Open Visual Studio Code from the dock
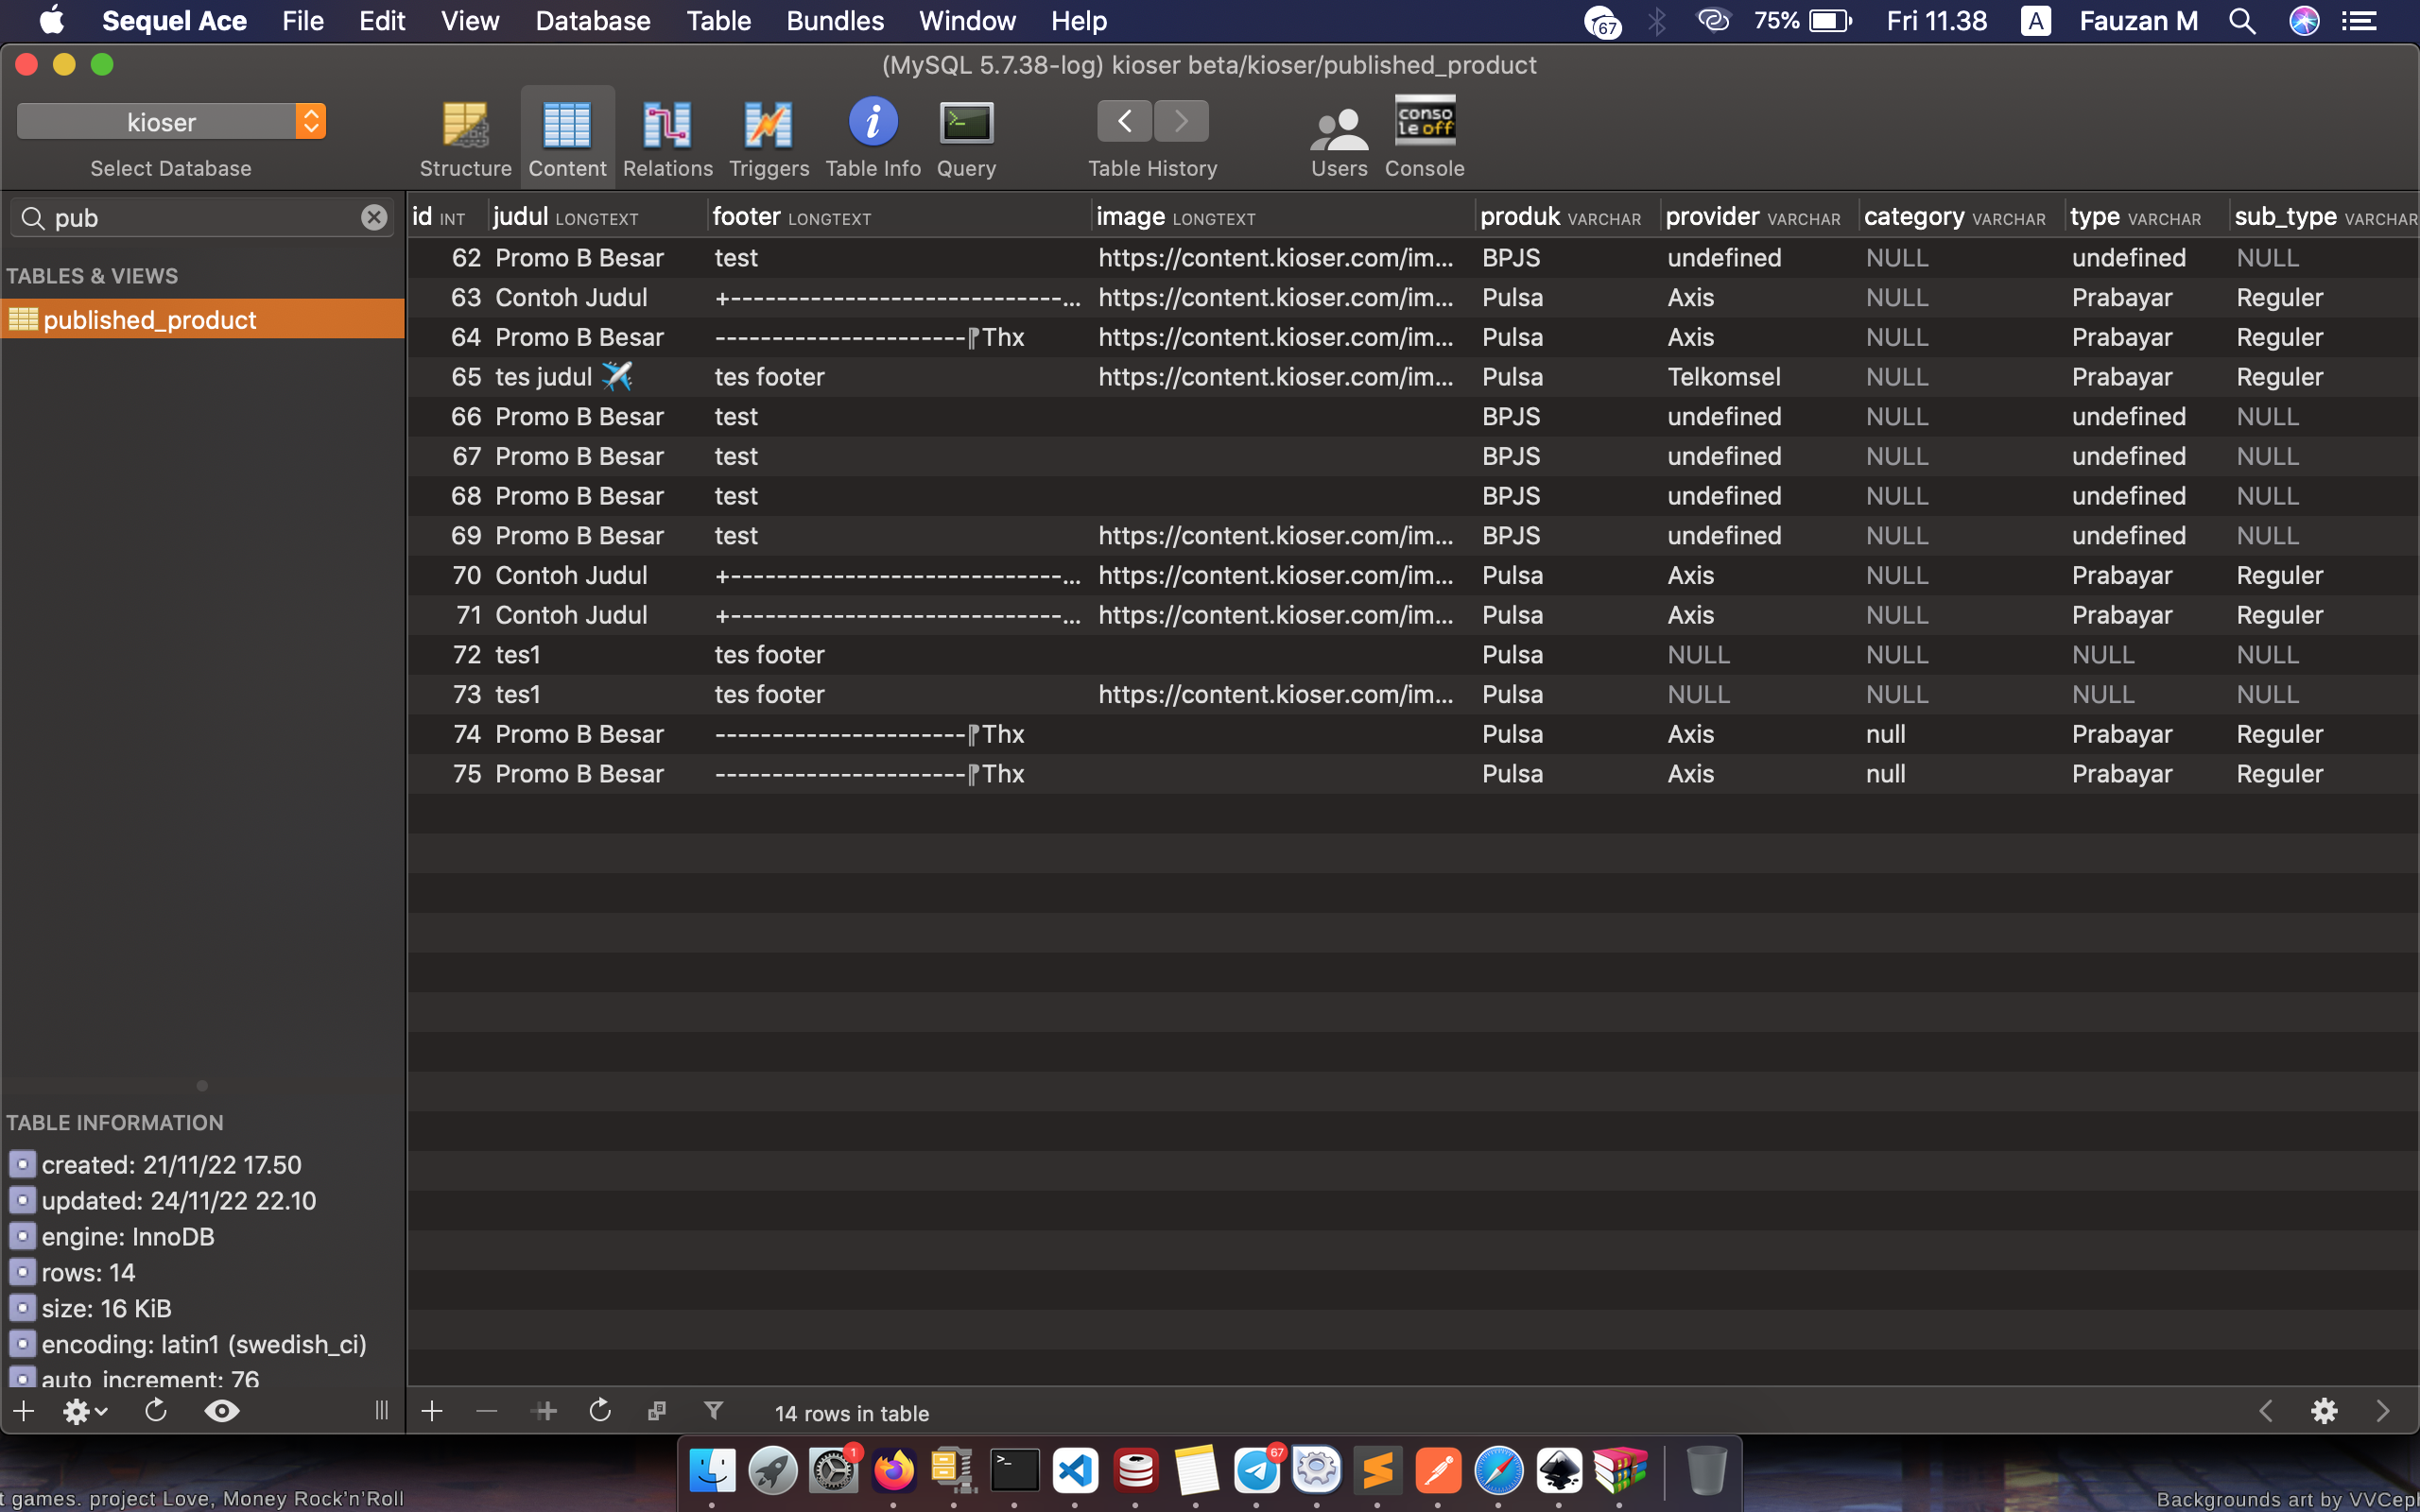The width and height of the screenshot is (2420, 1512). click(x=1074, y=1470)
